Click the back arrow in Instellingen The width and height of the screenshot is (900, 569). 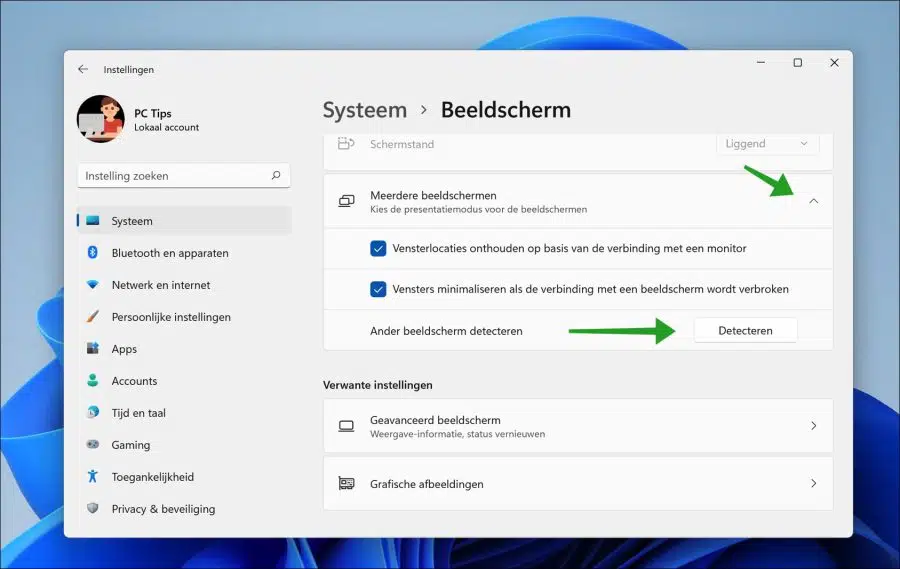83,69
